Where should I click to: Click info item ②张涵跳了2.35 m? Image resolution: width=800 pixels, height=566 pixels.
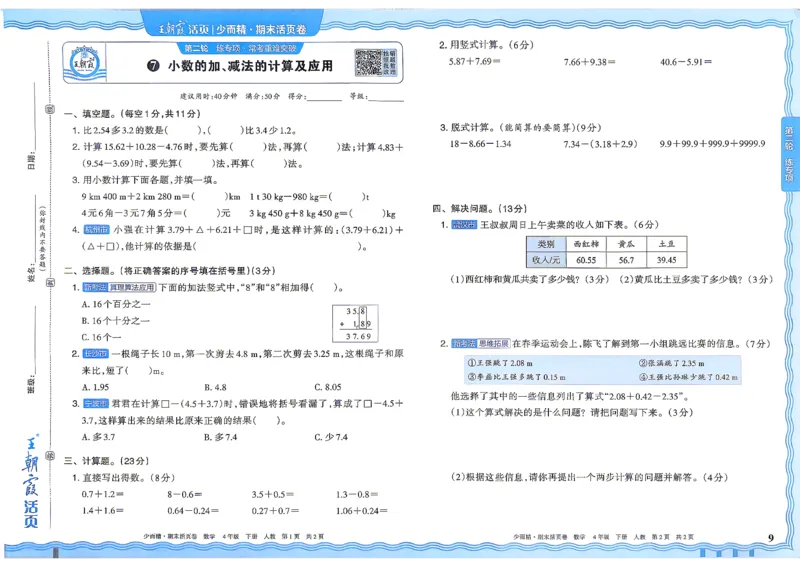click(x=672, y=363)
